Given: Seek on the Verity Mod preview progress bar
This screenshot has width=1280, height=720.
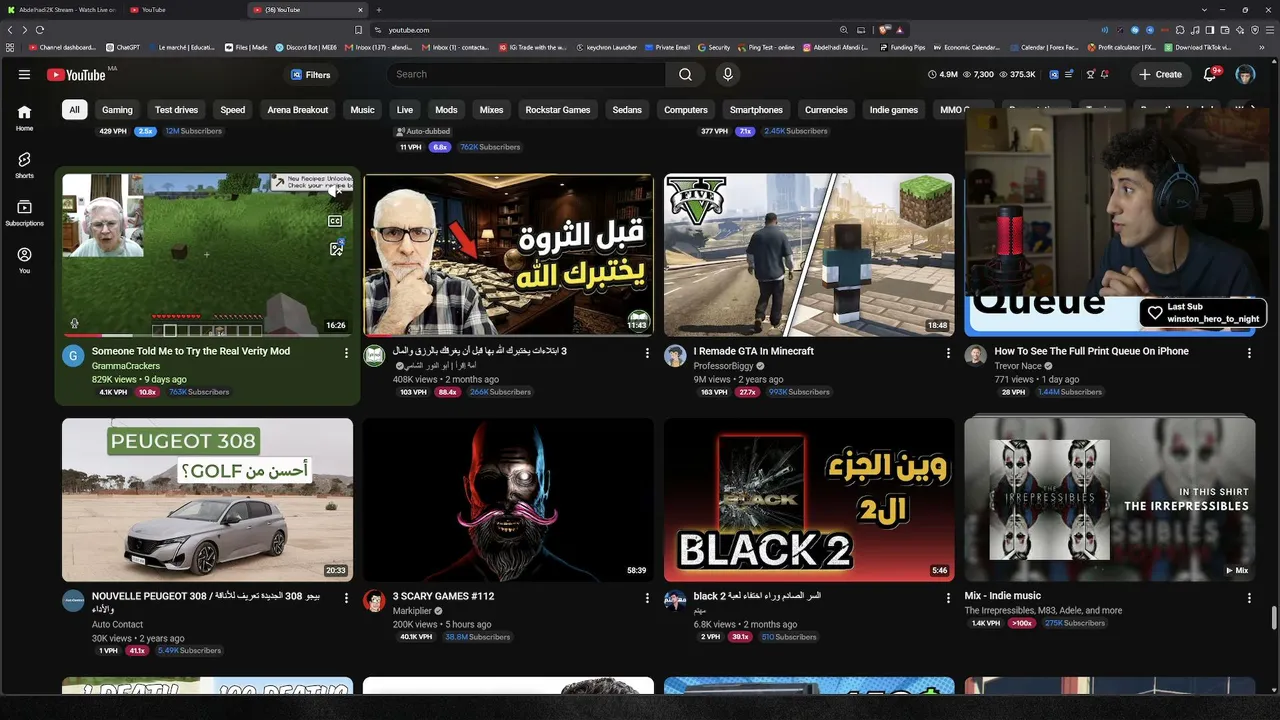Looking at the screenshot, I should 207,335.
